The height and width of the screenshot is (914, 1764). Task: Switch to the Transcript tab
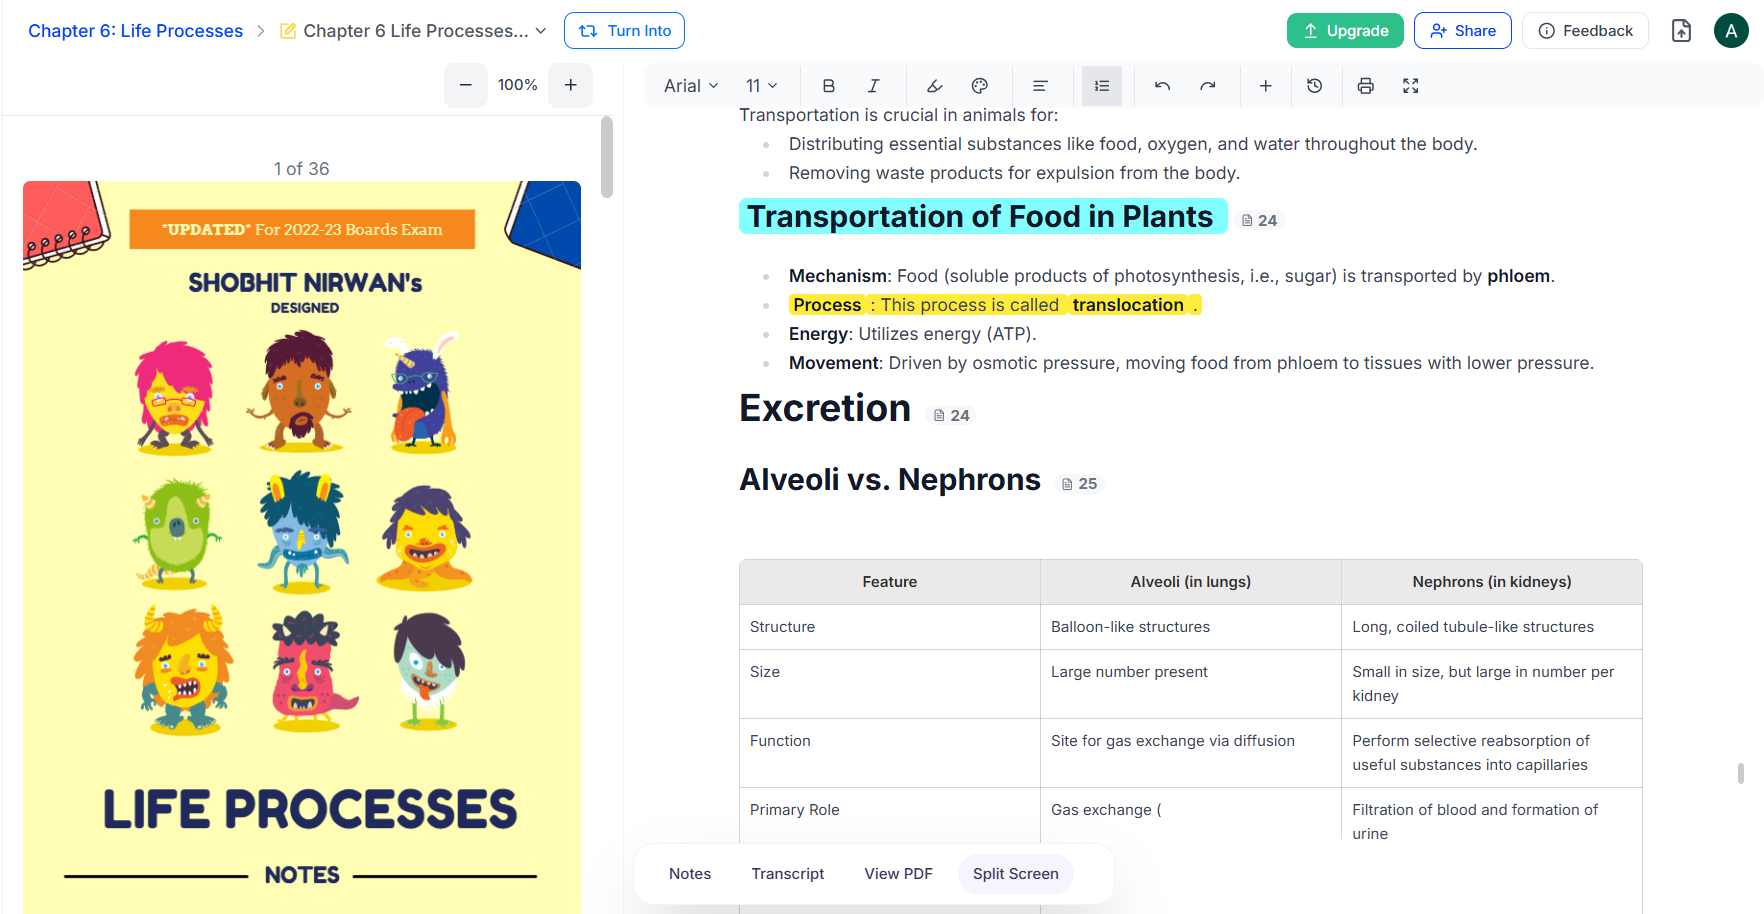[x=788, y=874]
